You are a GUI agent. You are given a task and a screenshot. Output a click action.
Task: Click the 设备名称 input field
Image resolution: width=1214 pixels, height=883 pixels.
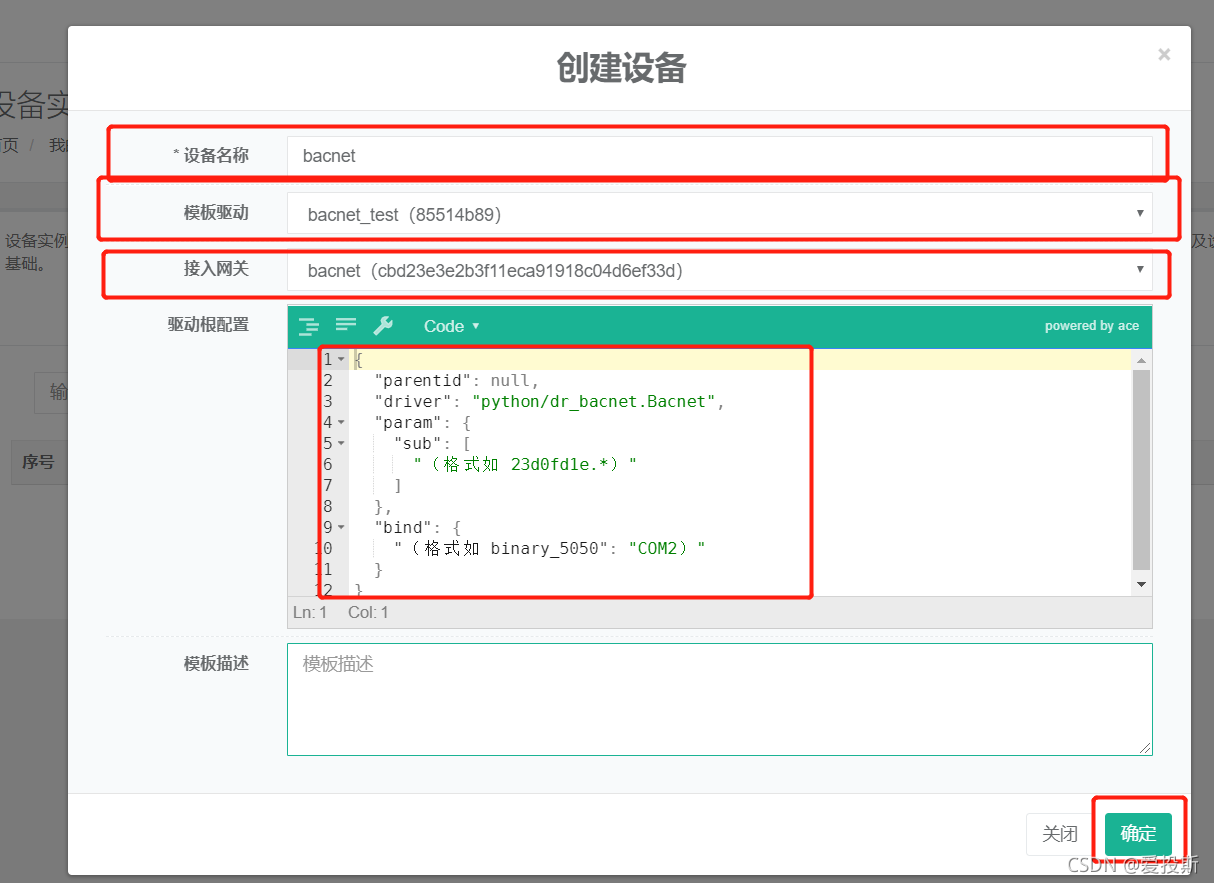[x=719, y=156]
